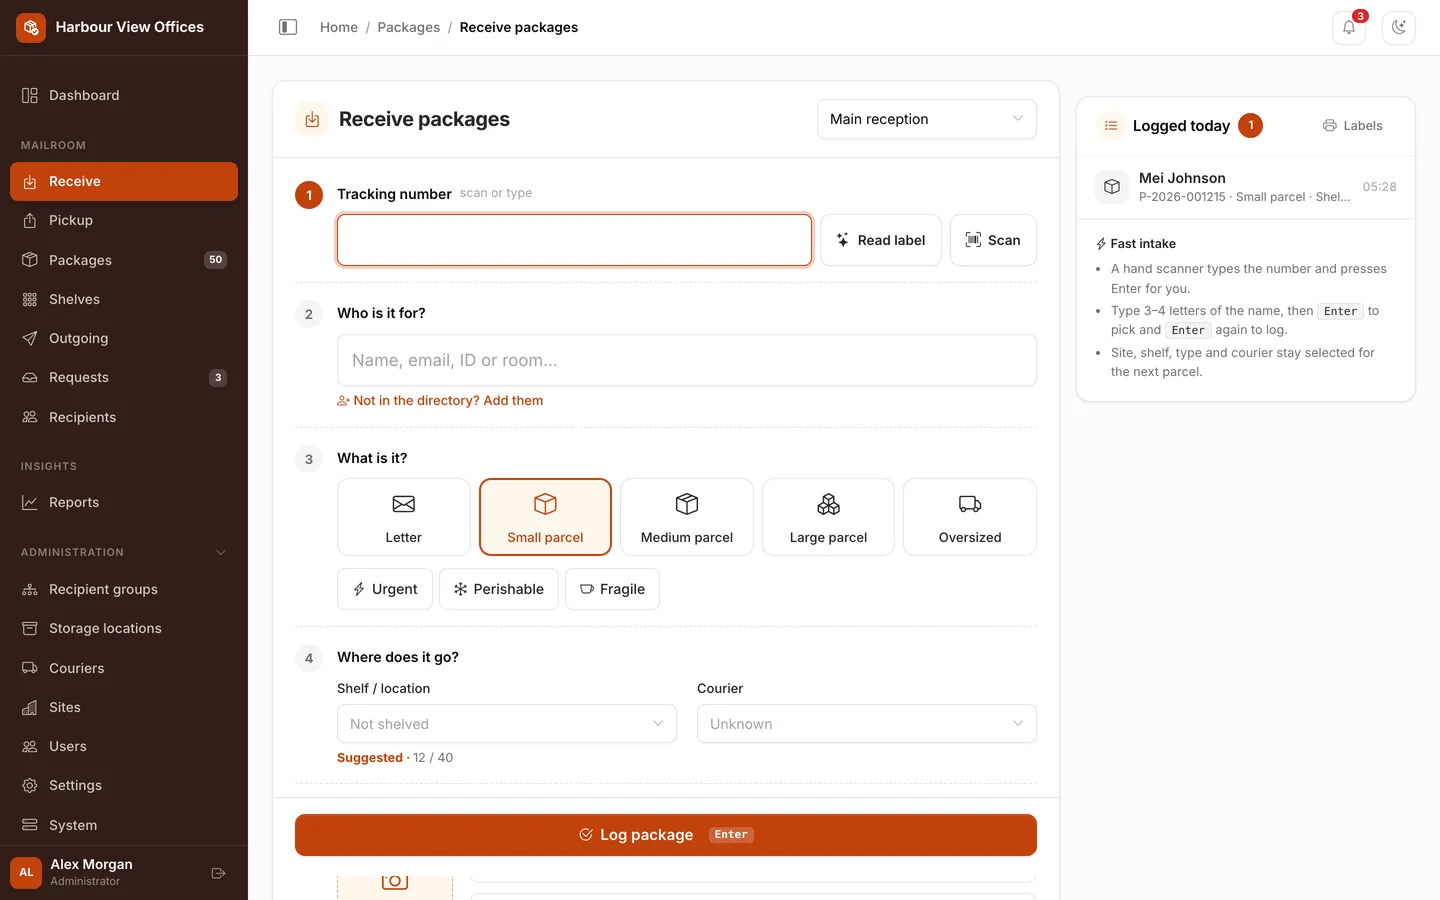Open the Main reception site dropdown

click(x=927, y=119)
